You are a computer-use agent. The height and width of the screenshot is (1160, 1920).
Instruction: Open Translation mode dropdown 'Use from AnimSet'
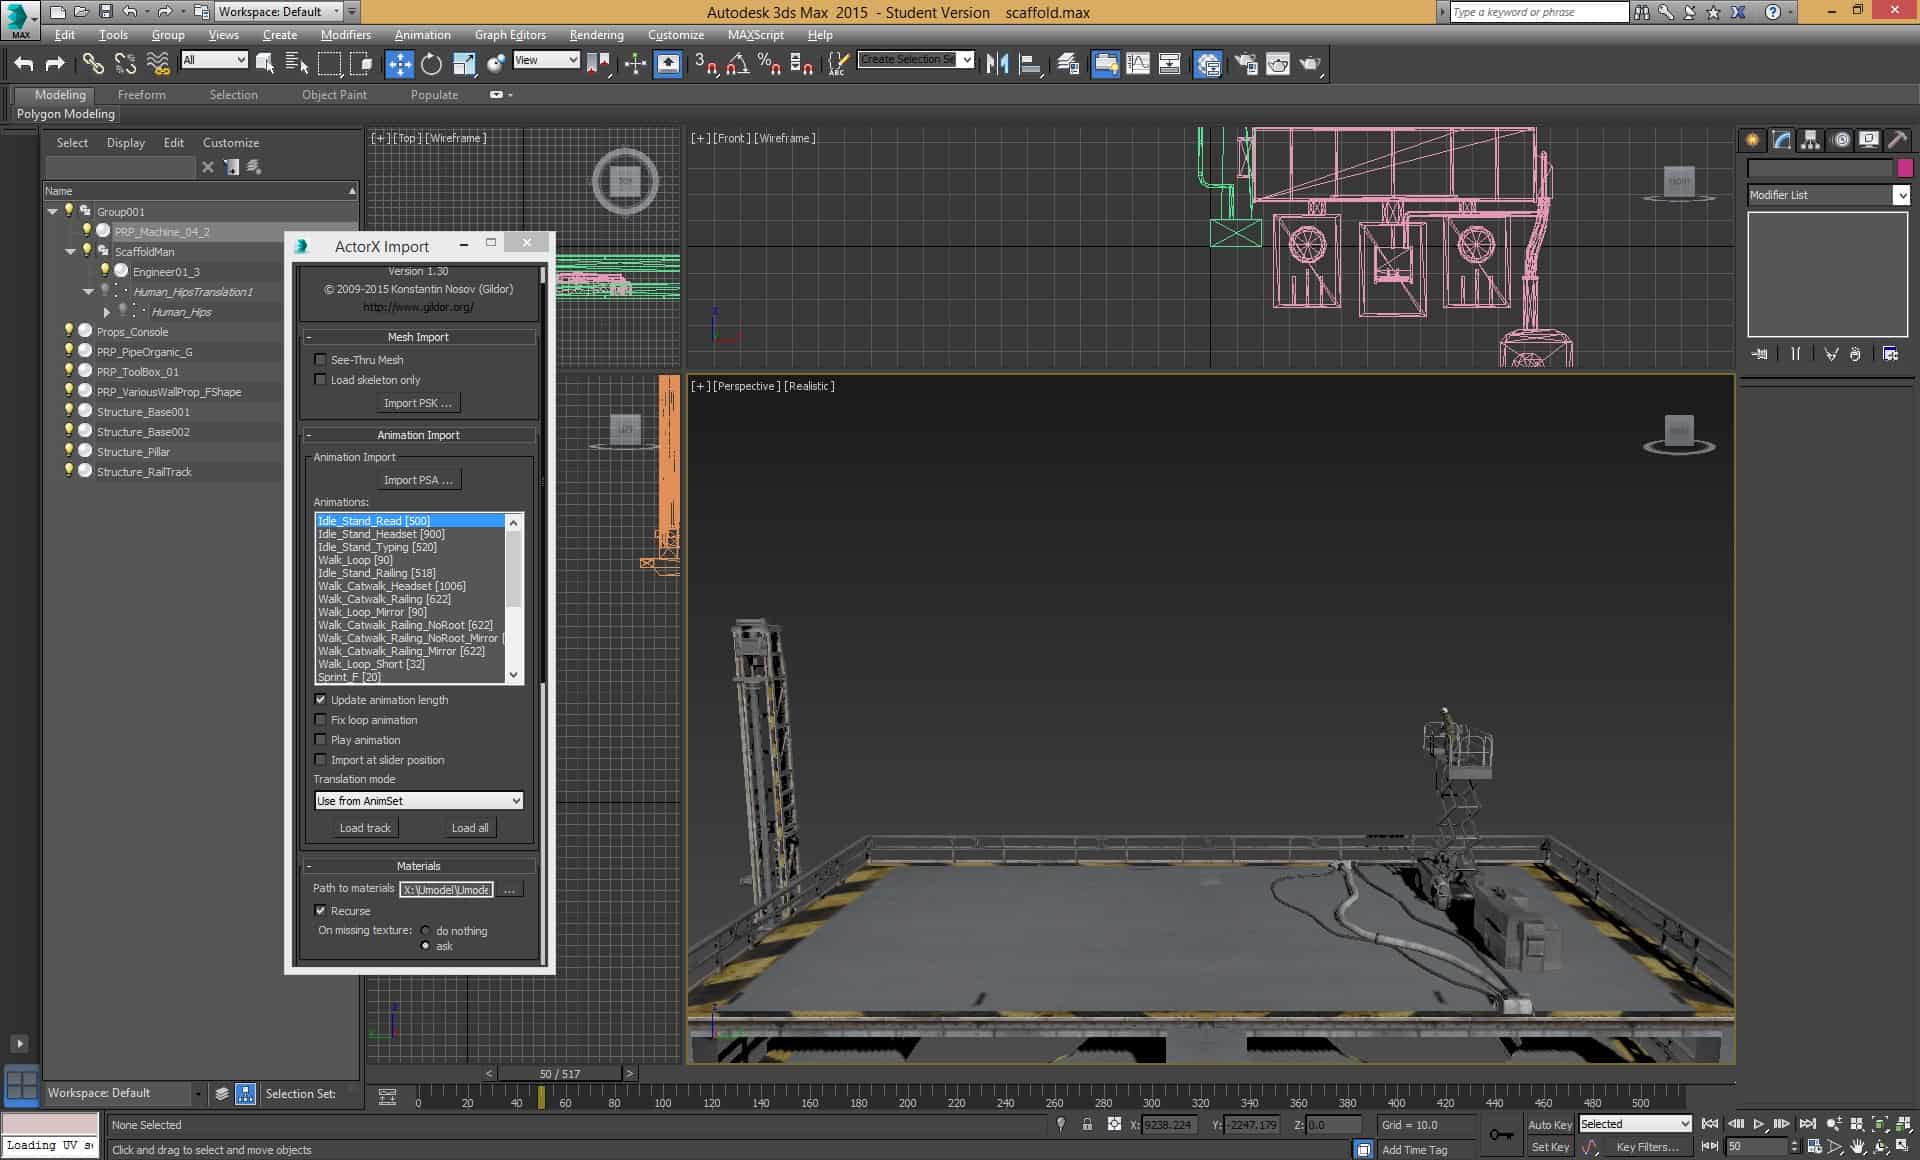pos(418,801)
